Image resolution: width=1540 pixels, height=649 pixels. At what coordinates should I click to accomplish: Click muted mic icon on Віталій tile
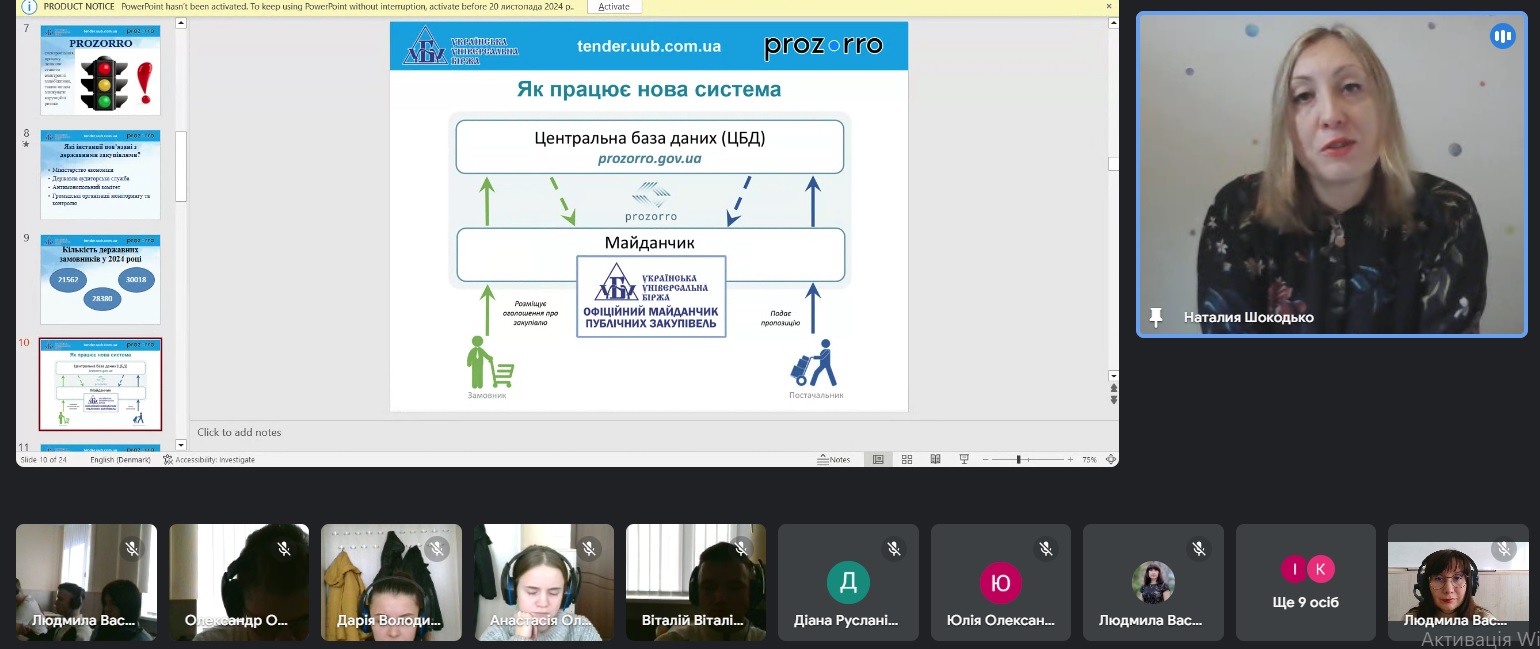coord(741,548)
